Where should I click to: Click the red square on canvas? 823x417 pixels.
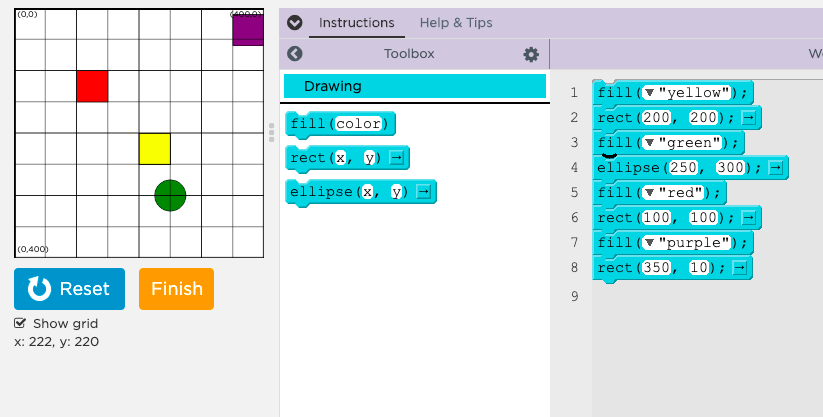[x=92, y=86]
